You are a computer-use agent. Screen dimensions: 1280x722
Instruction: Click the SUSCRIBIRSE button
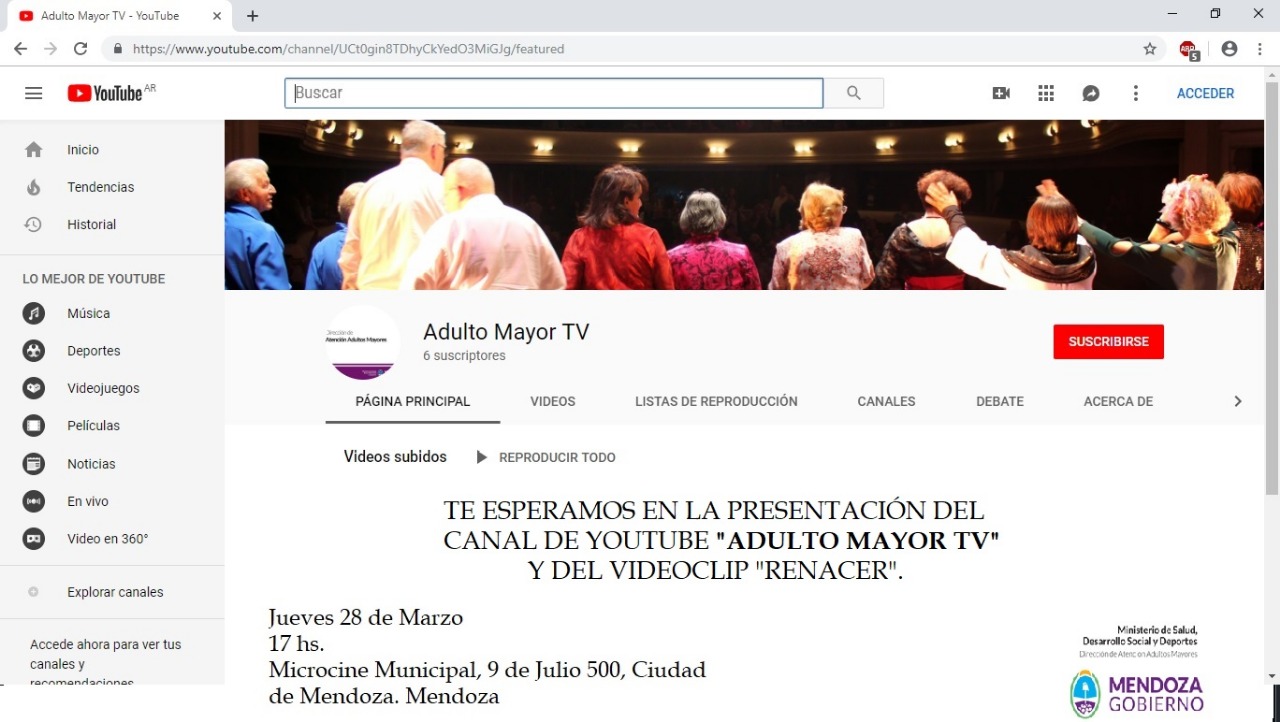[x=1108, y=342]
